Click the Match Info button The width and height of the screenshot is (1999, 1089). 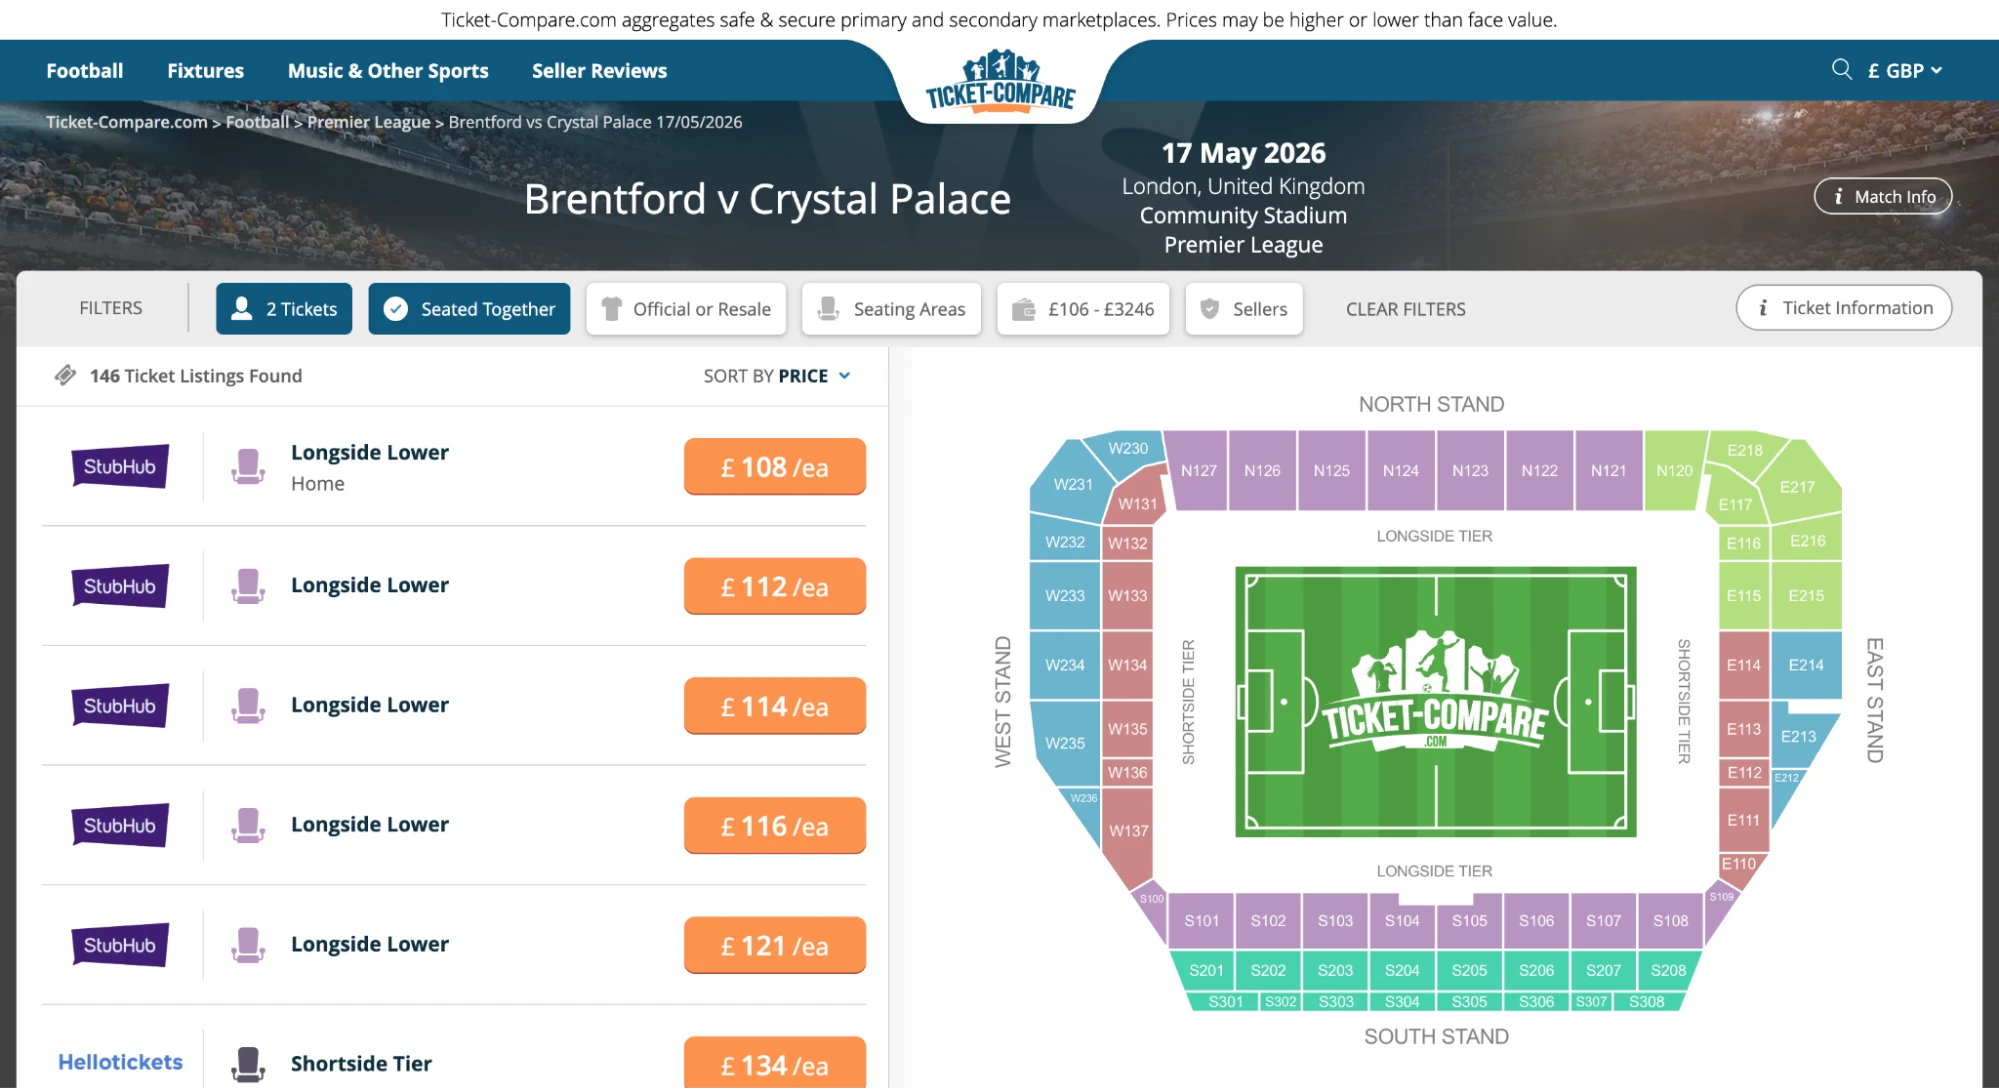[x=1883, y=196]
